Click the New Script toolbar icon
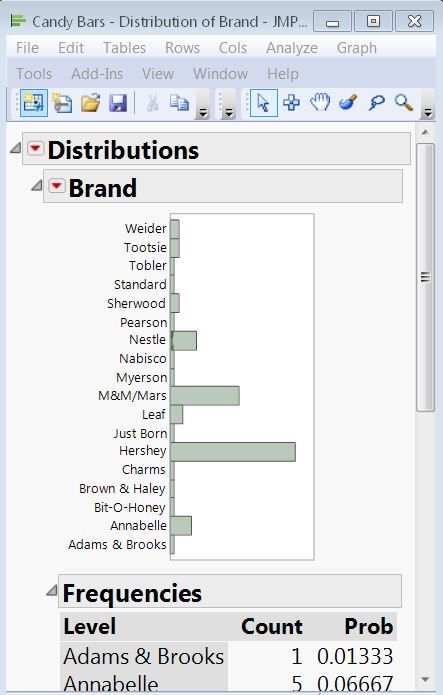Image resolution: width=443 pixels, height=695 pixels. tap(62, 103)
